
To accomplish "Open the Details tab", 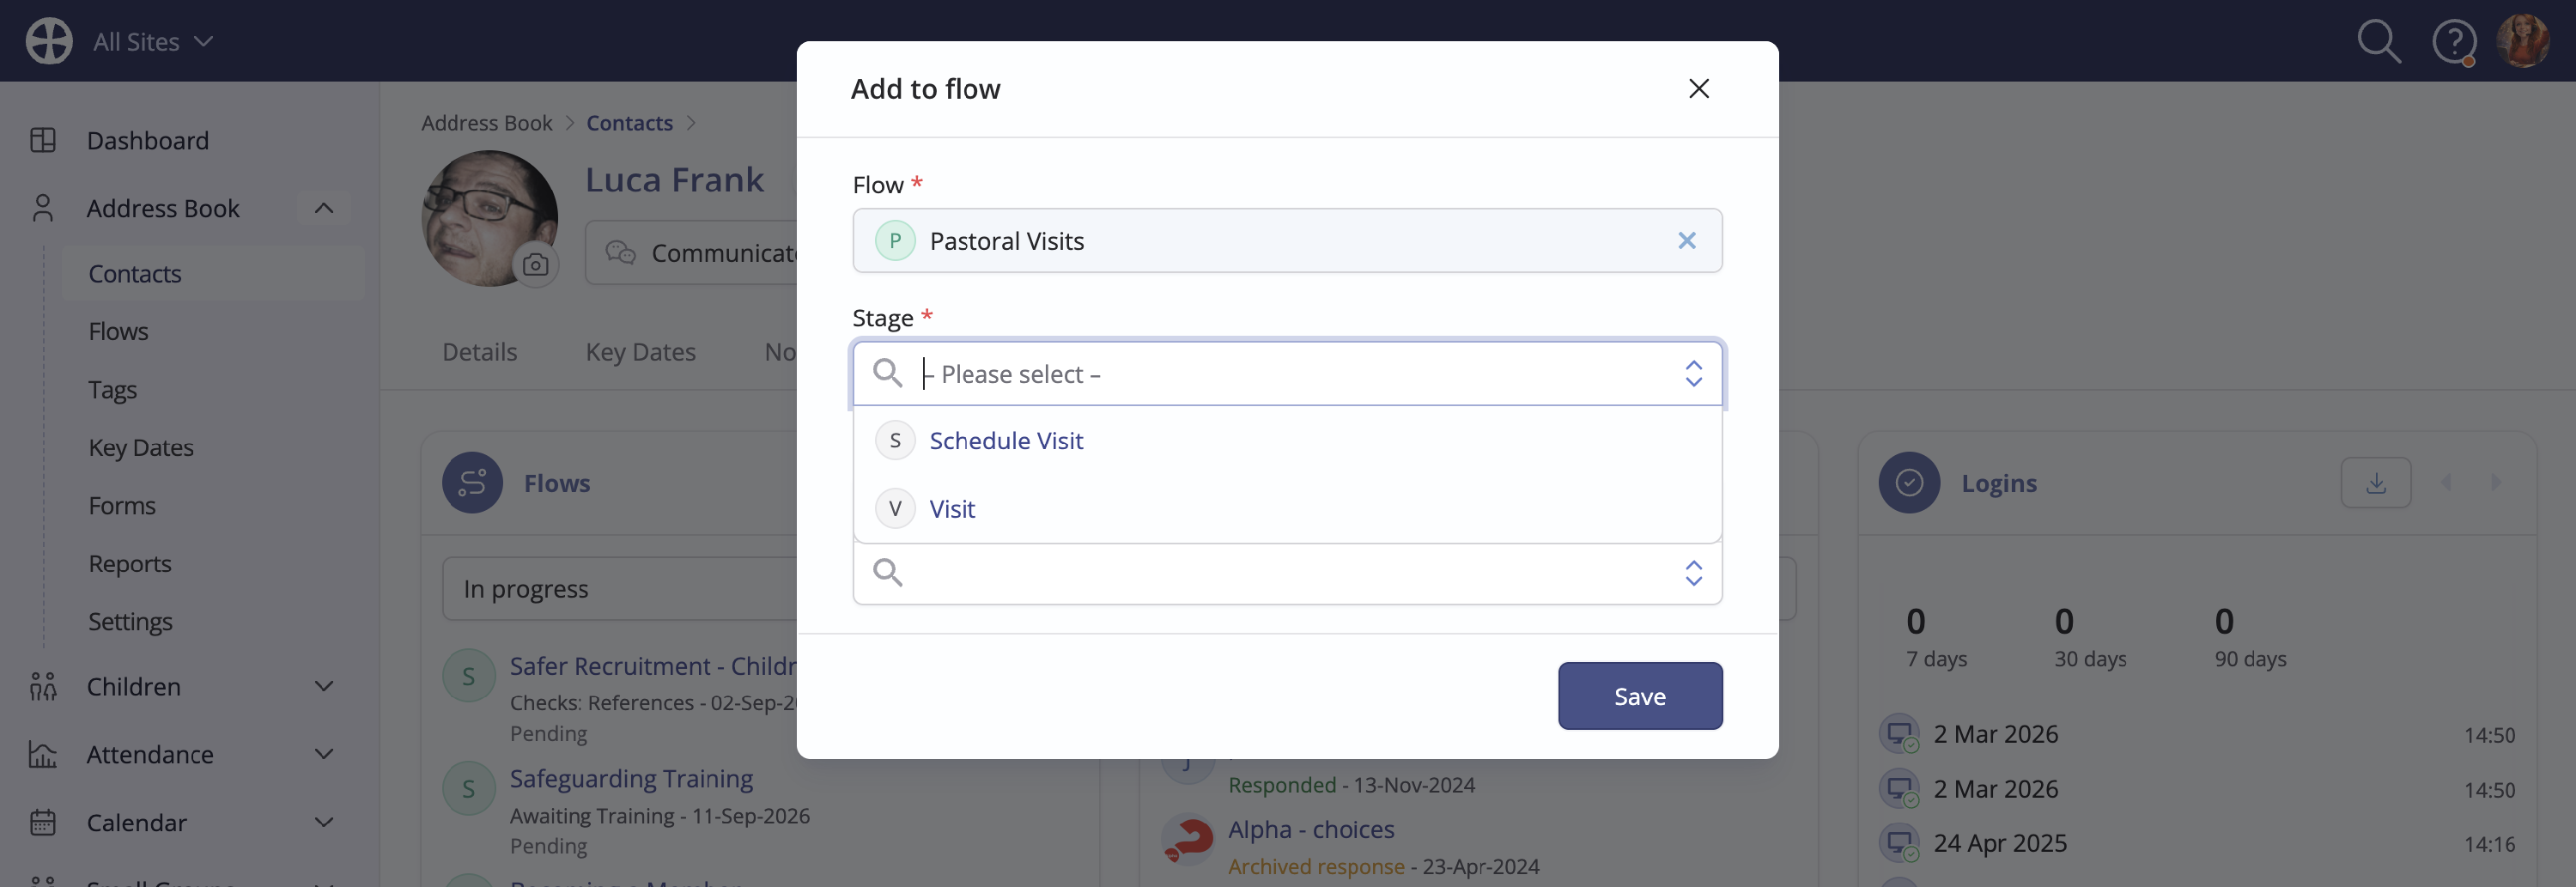I will (479, 353).
